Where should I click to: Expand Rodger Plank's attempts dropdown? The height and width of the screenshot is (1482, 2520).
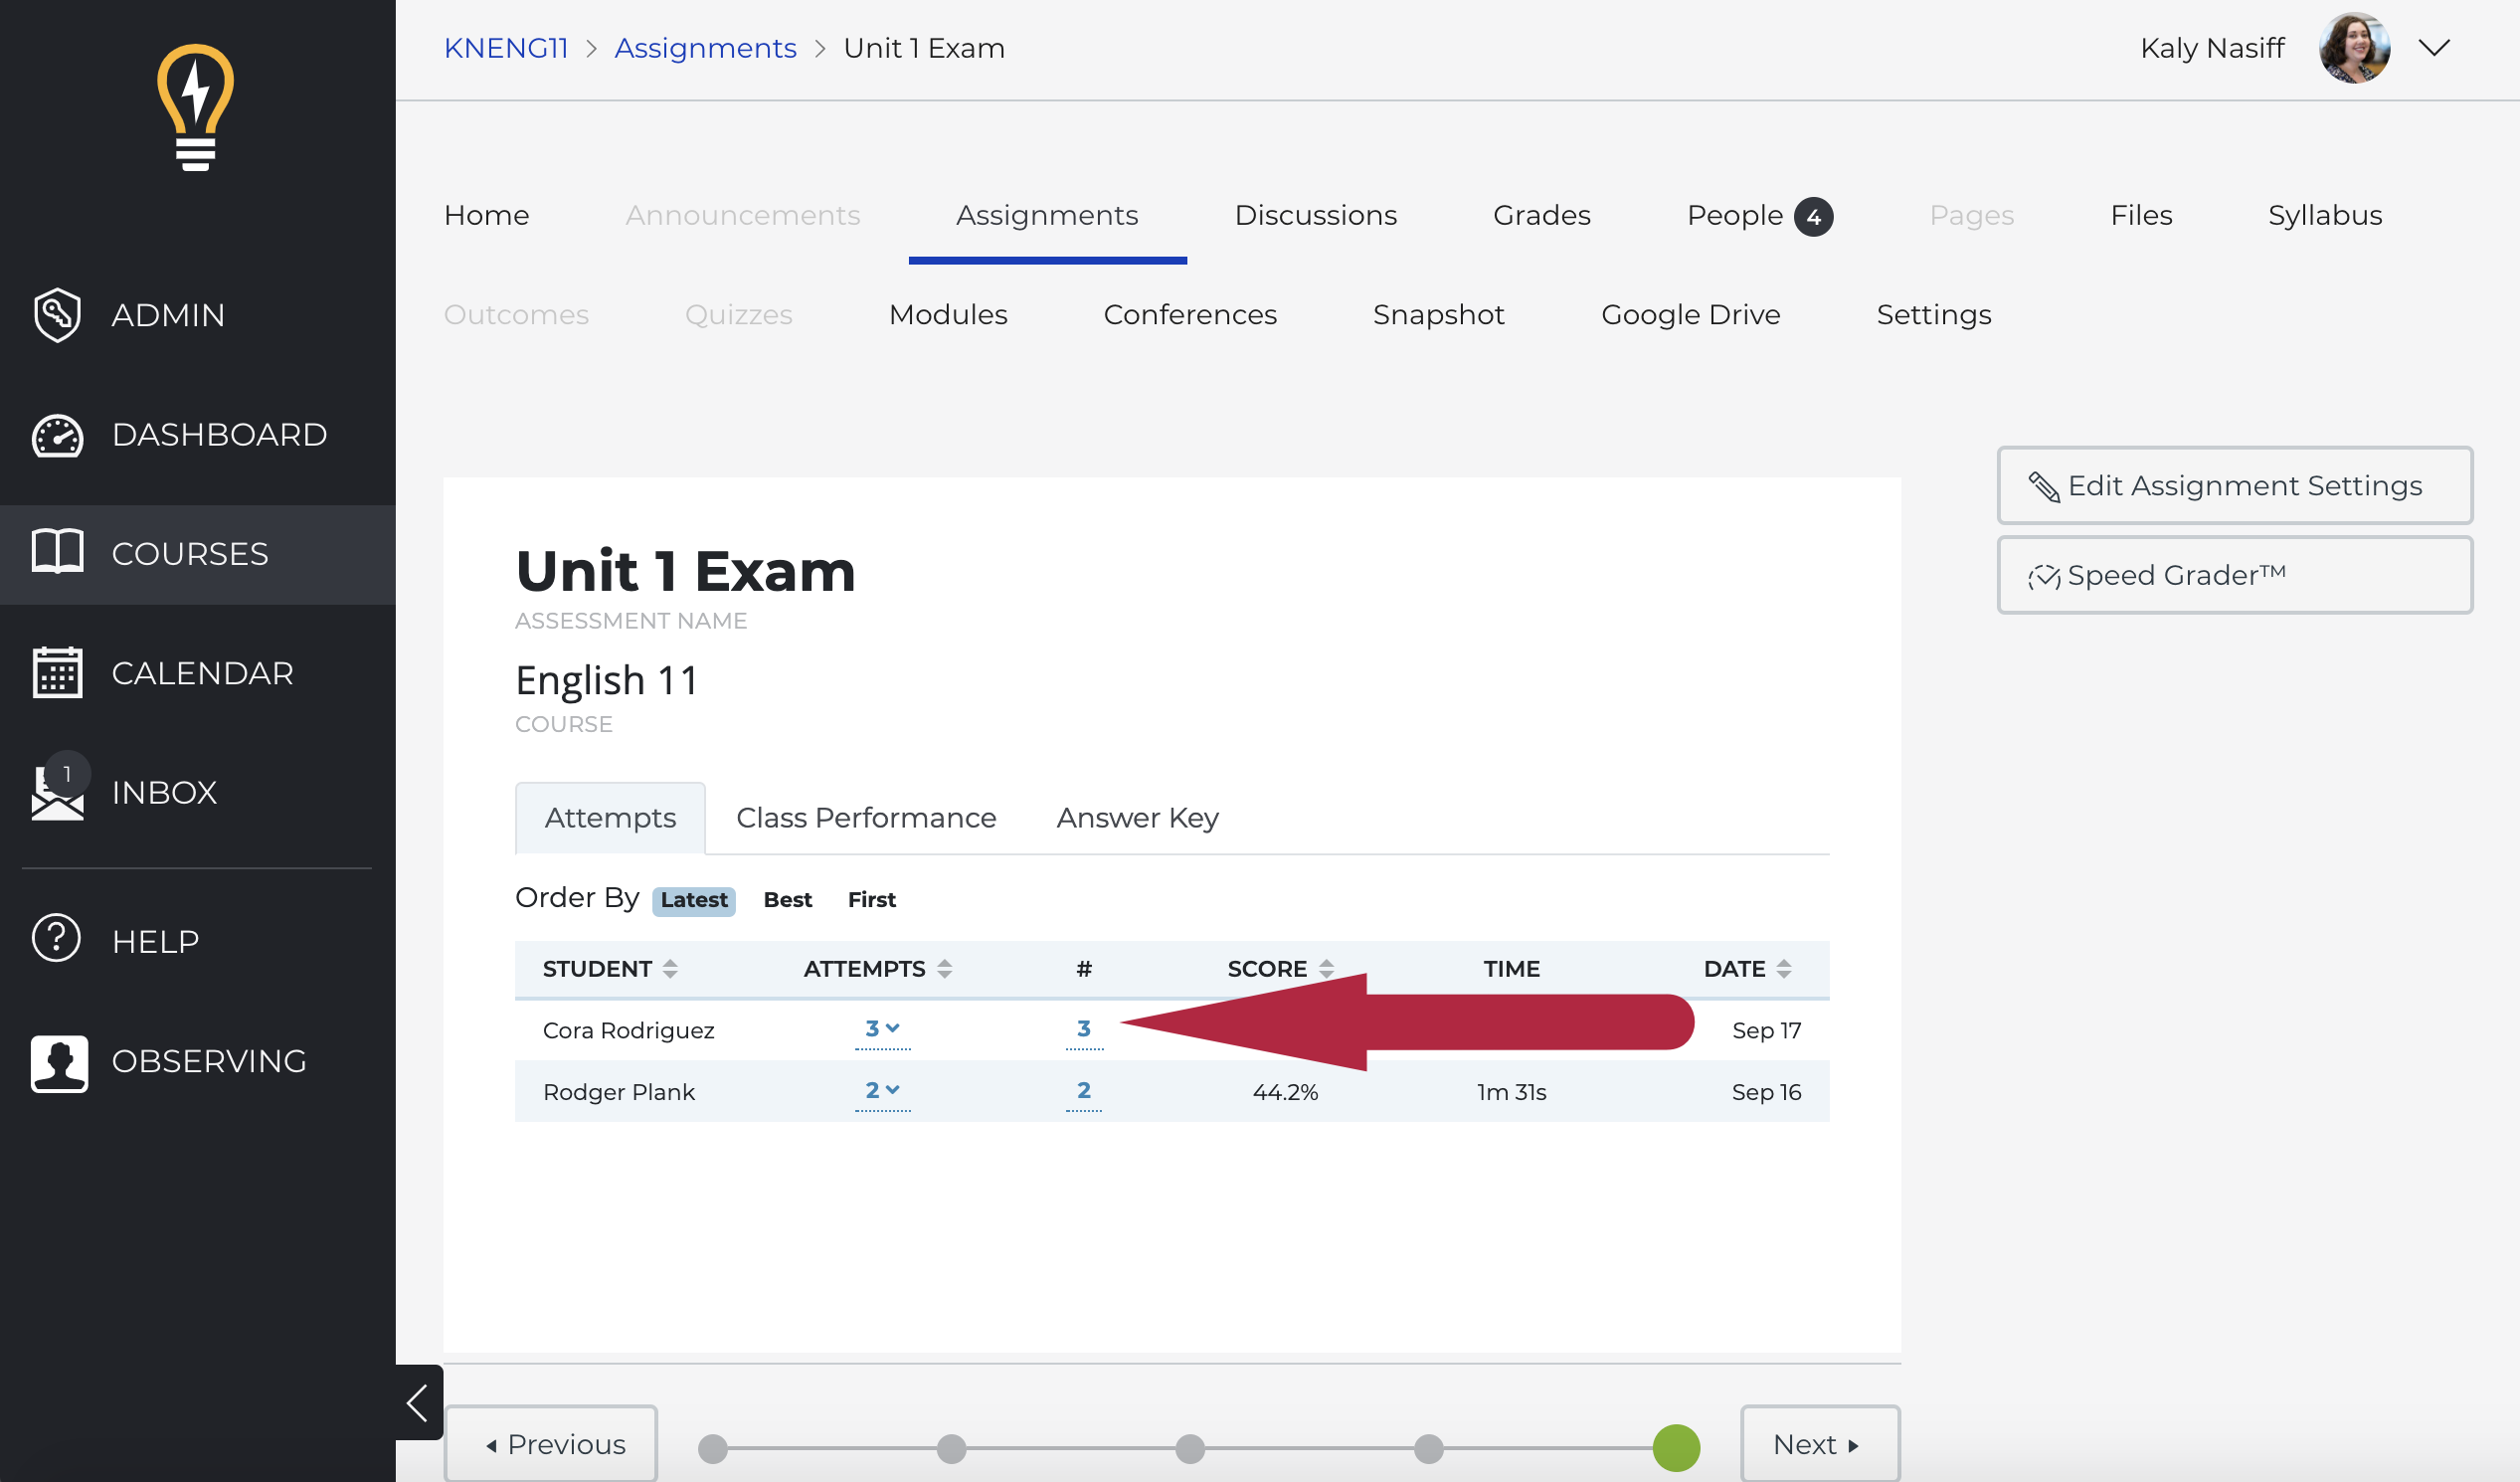coord(883,1090)
